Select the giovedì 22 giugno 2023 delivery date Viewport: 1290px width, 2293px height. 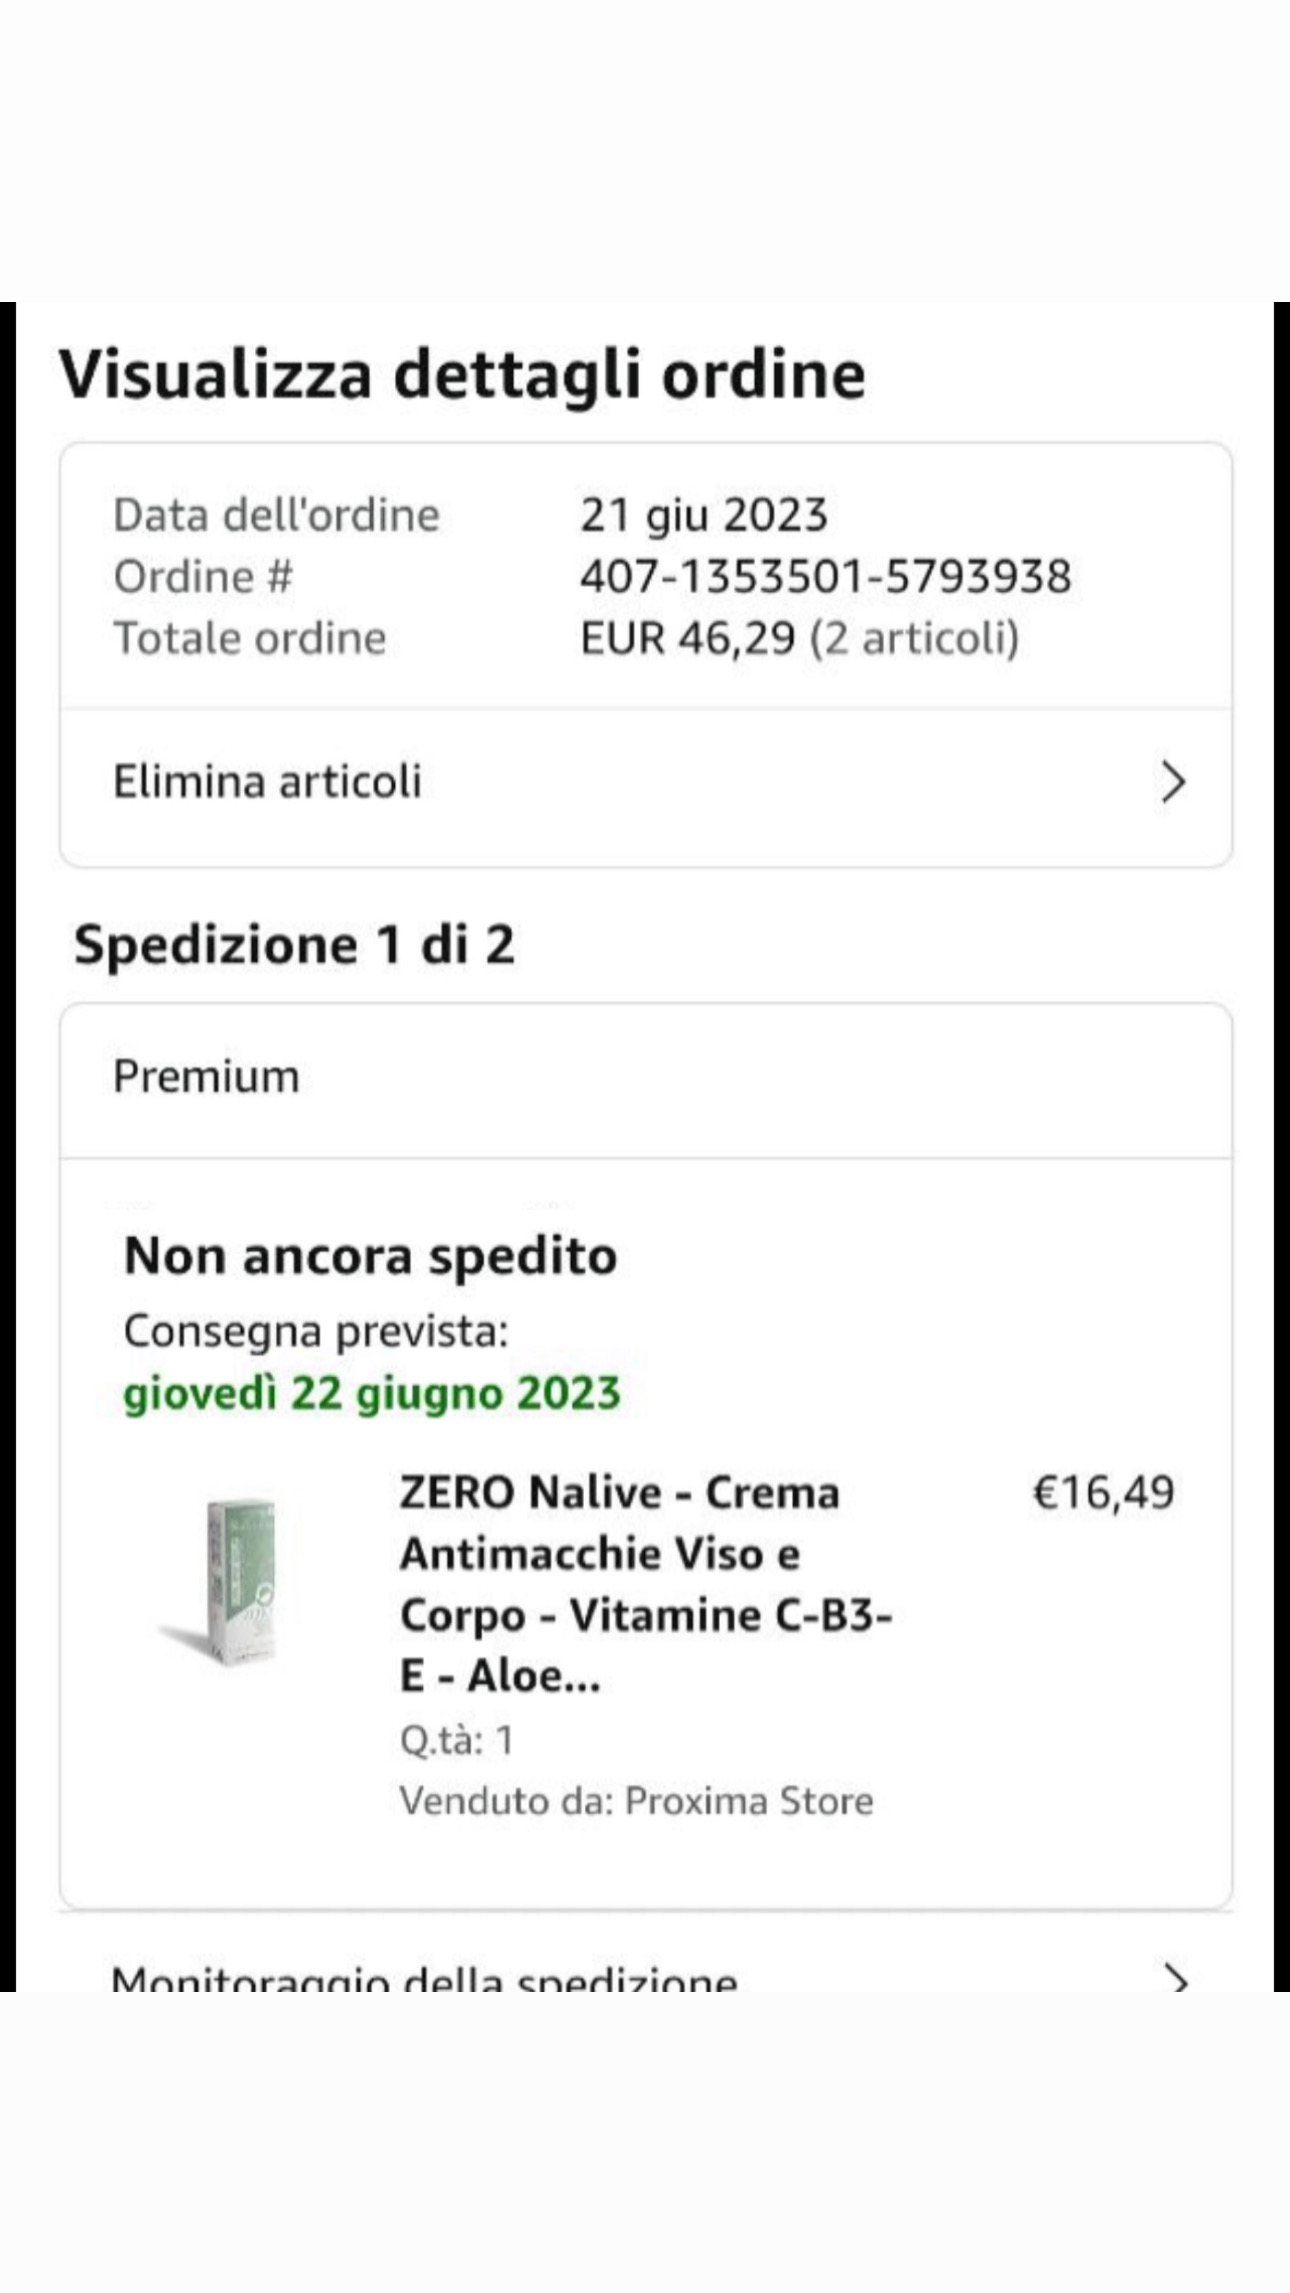(371, 1393)
